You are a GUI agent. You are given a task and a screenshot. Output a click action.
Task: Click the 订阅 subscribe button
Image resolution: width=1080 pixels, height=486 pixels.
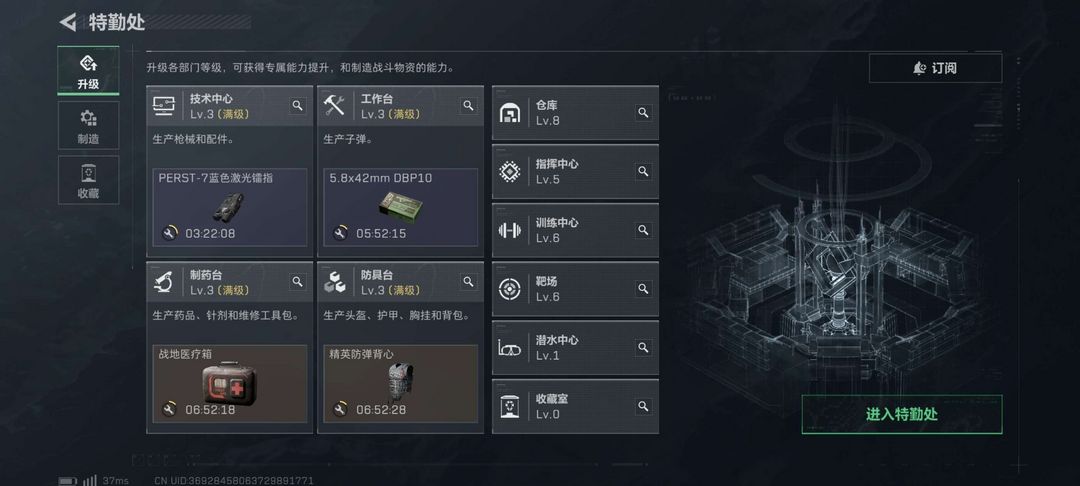935,68
